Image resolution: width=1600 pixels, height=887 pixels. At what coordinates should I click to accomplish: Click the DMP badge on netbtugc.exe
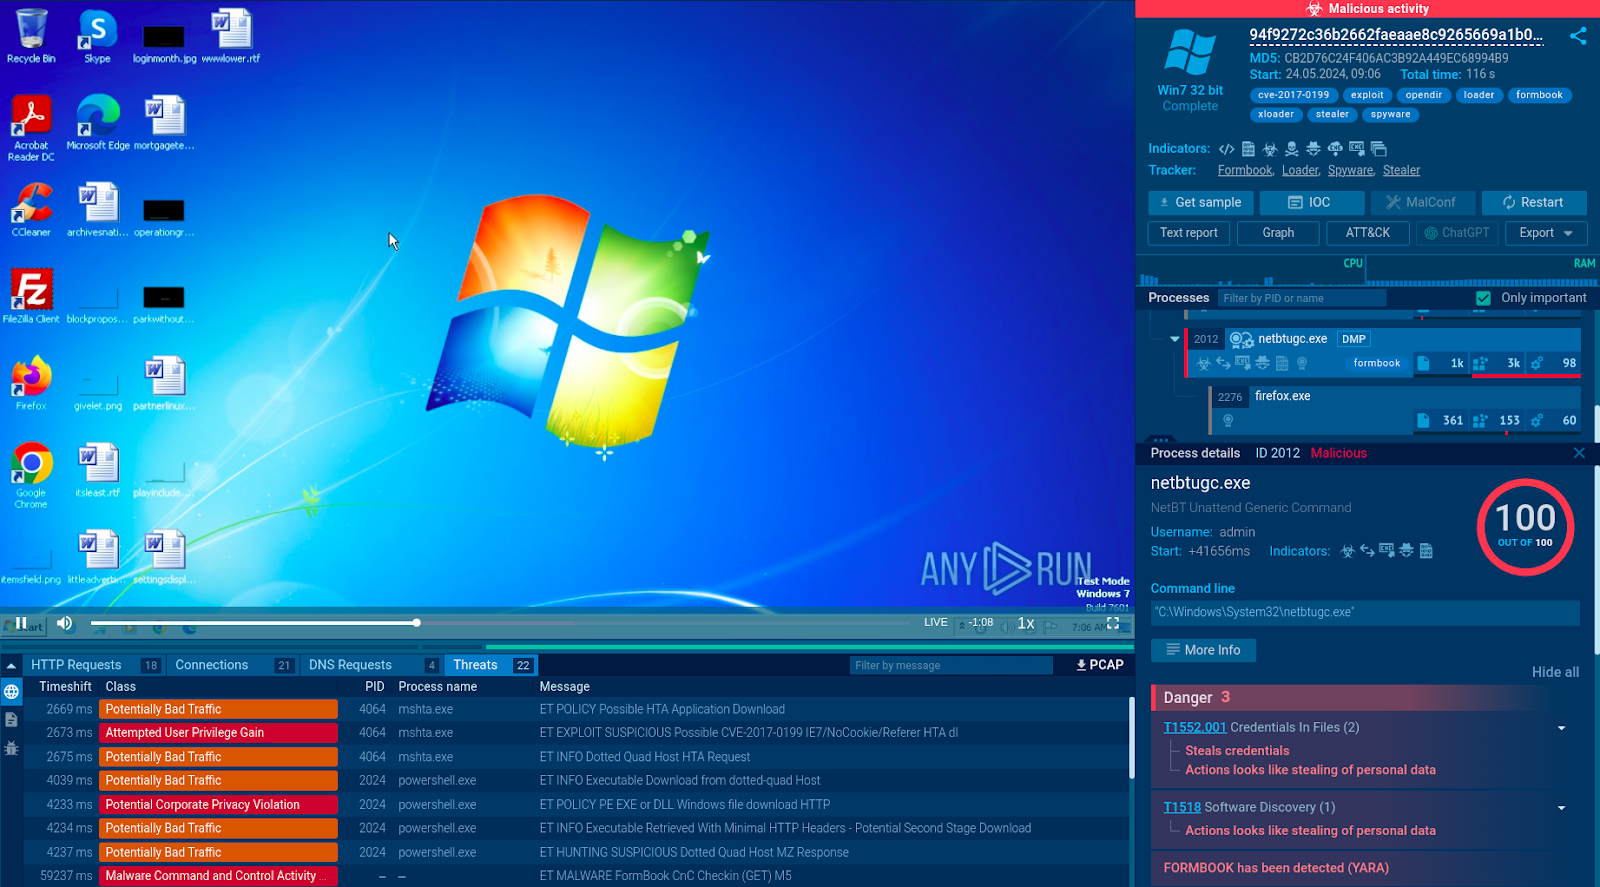[x=1353, y=339]
